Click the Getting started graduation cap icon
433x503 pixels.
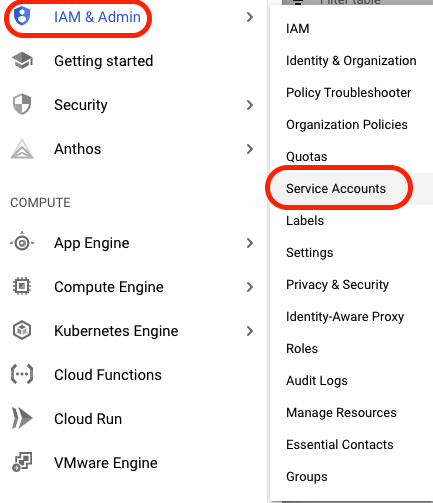22,61
